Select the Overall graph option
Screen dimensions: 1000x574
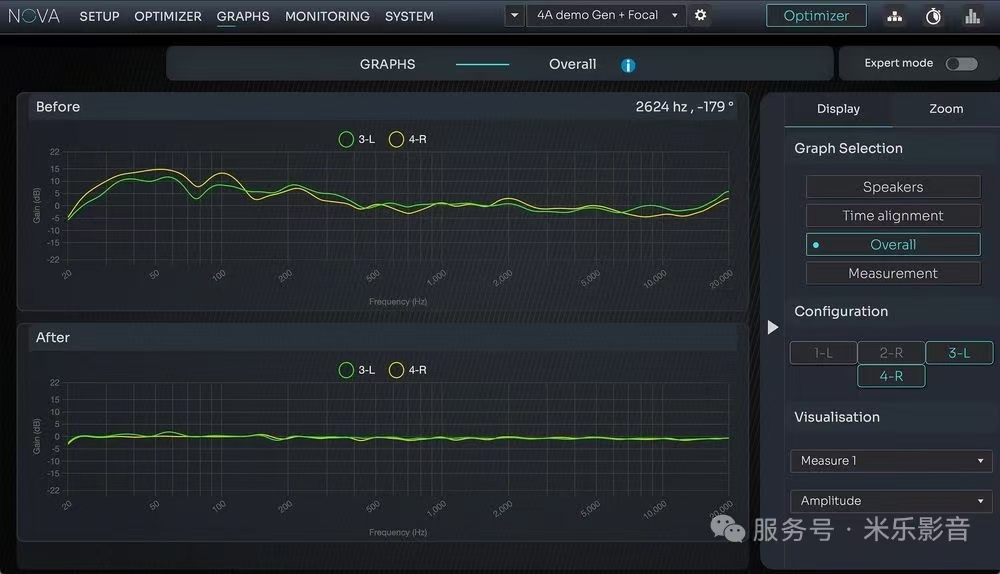pyautogui.click(x=893, y=244)
